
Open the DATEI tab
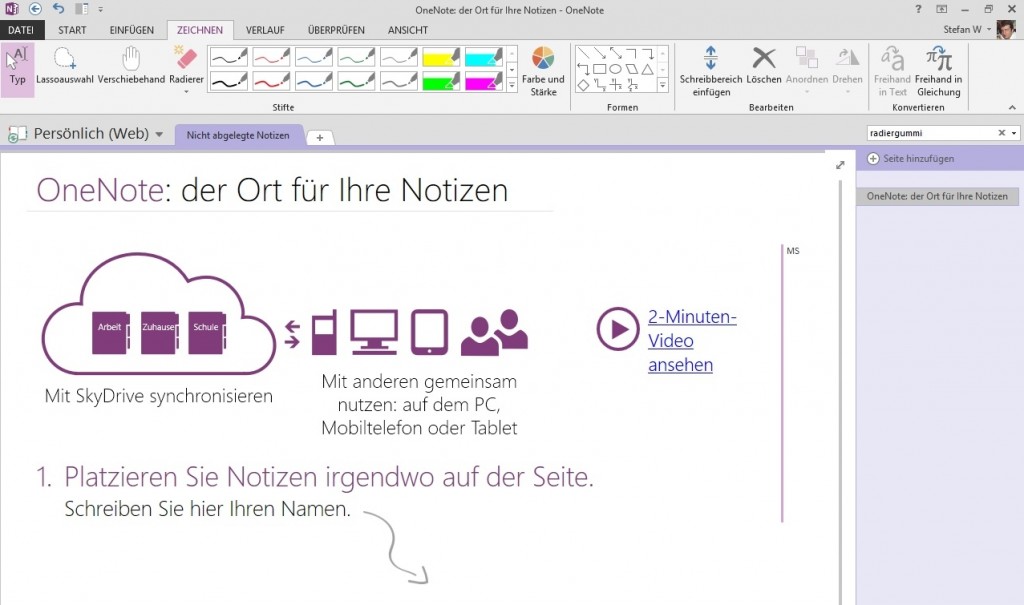22,30
